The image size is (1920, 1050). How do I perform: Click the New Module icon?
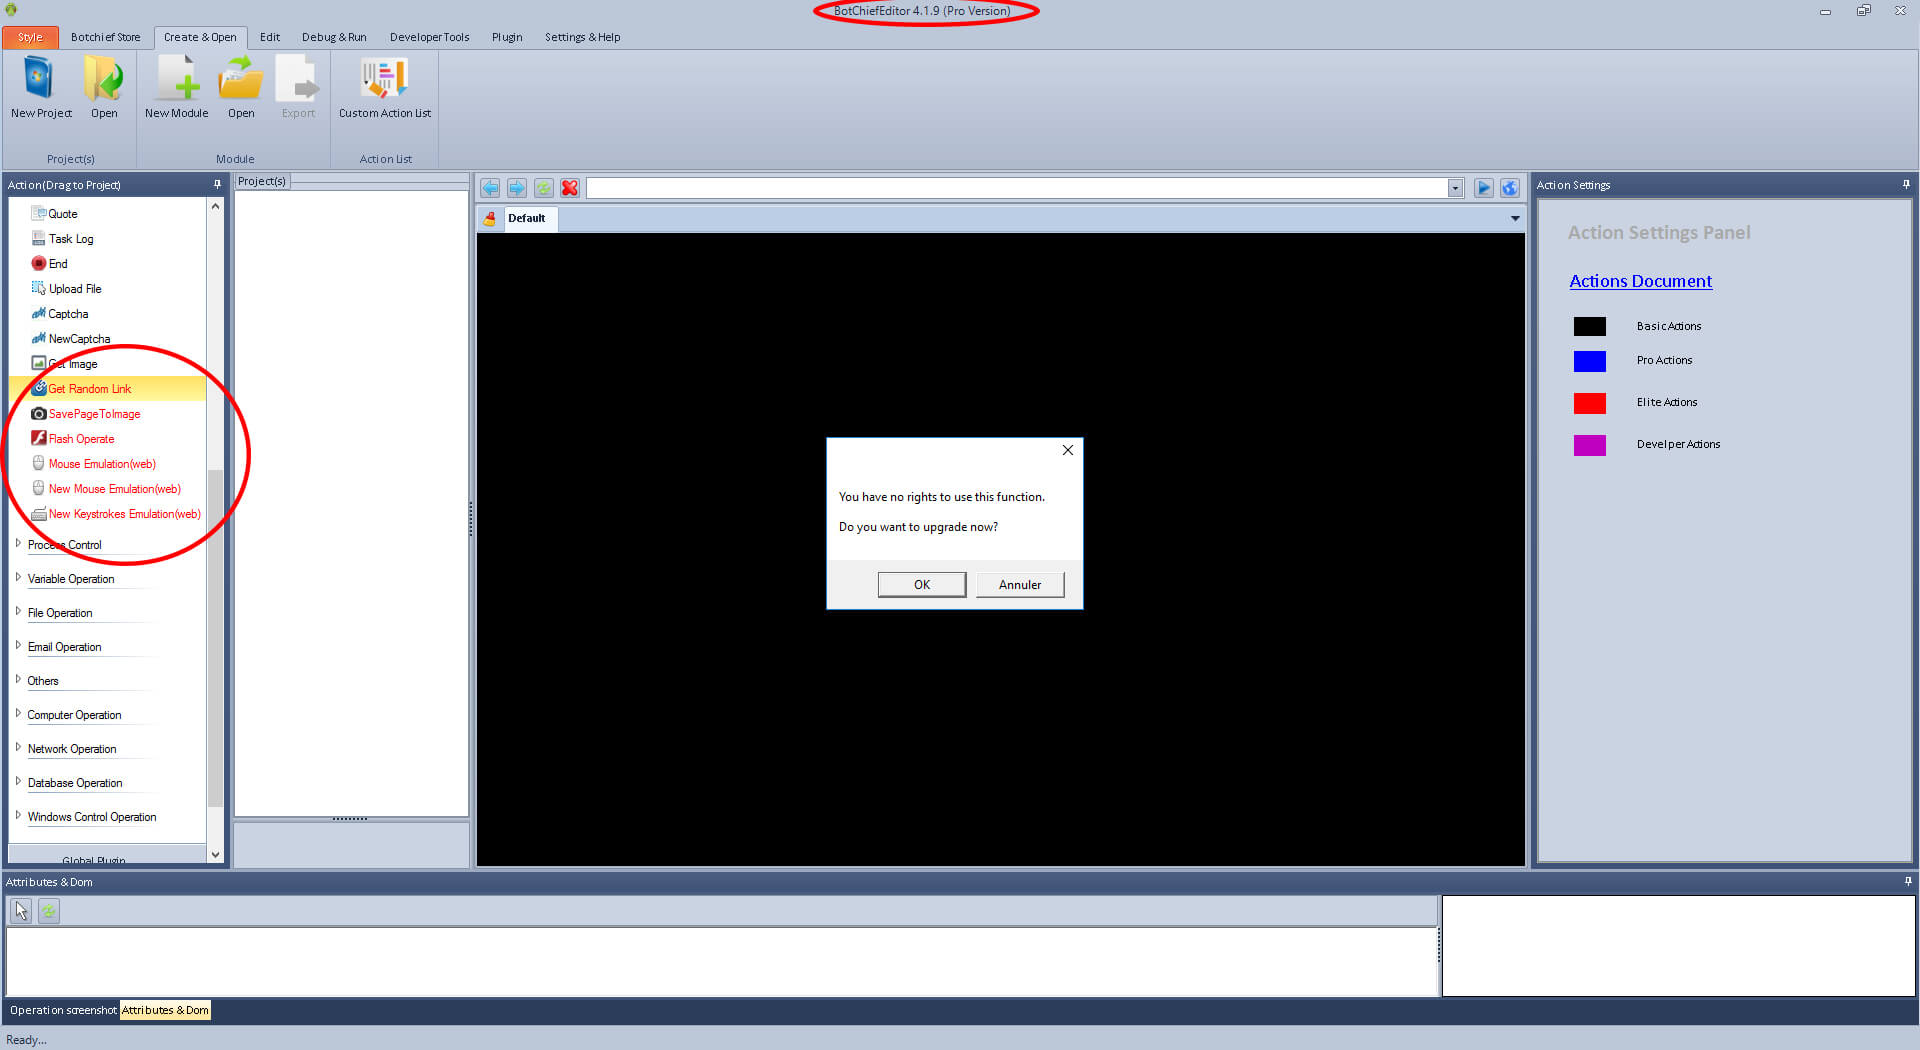176,80
